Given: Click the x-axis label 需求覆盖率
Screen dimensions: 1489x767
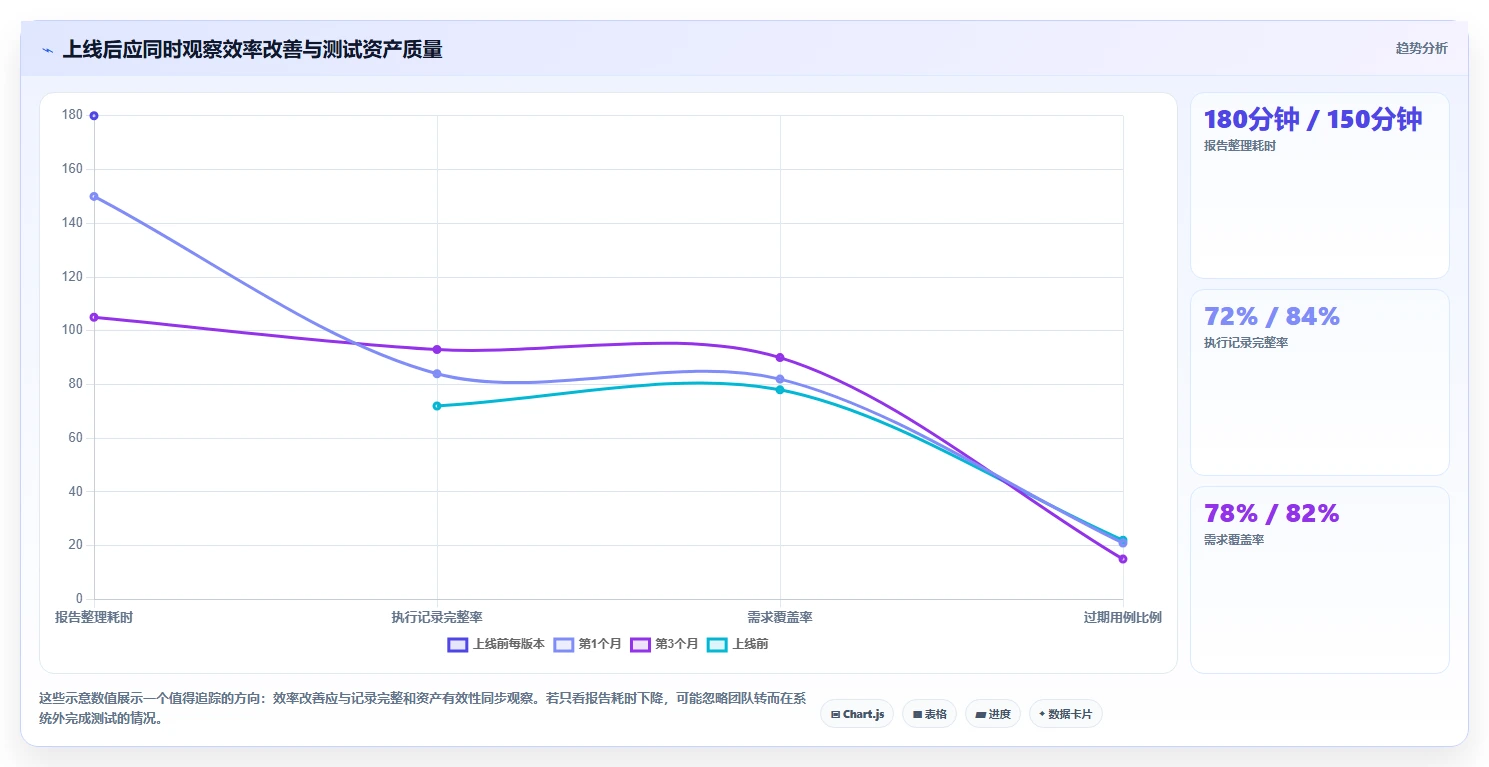Looking at the screenshot, I should pyautogui.click(x=780, y=618).
